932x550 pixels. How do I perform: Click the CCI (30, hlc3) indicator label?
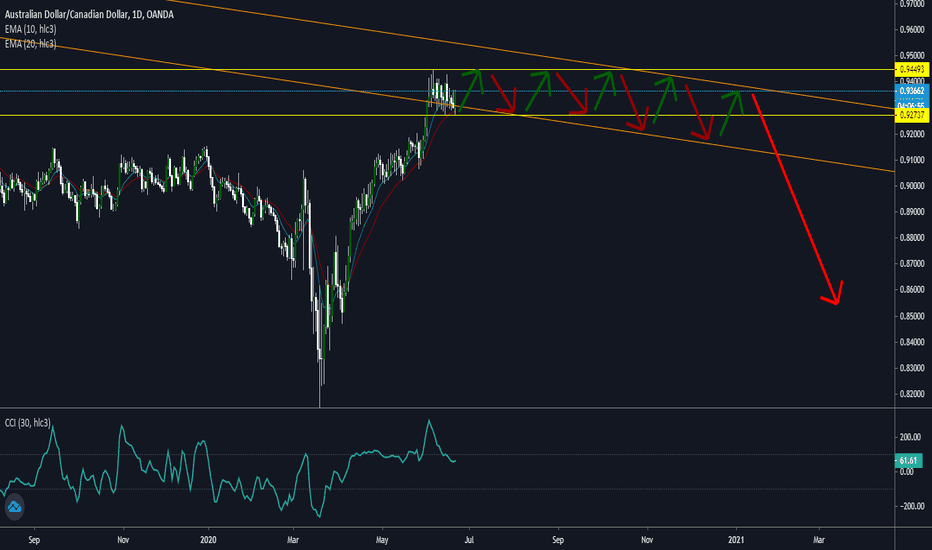(x=27, y=423)
